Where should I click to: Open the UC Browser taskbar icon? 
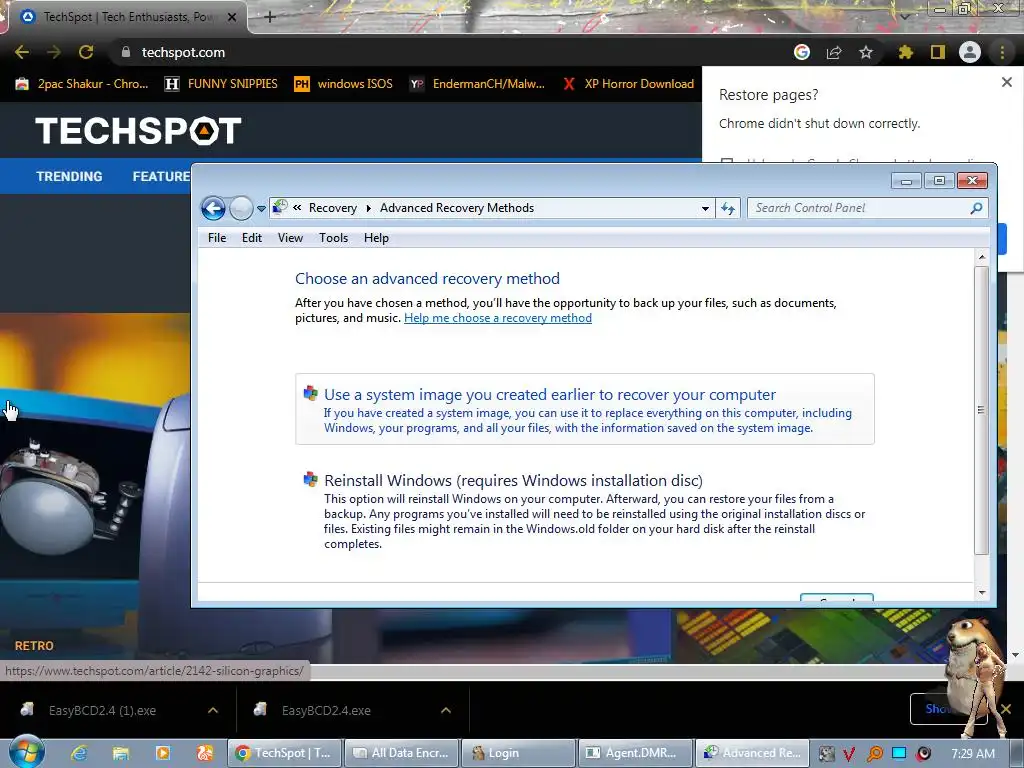coord(204,753)
